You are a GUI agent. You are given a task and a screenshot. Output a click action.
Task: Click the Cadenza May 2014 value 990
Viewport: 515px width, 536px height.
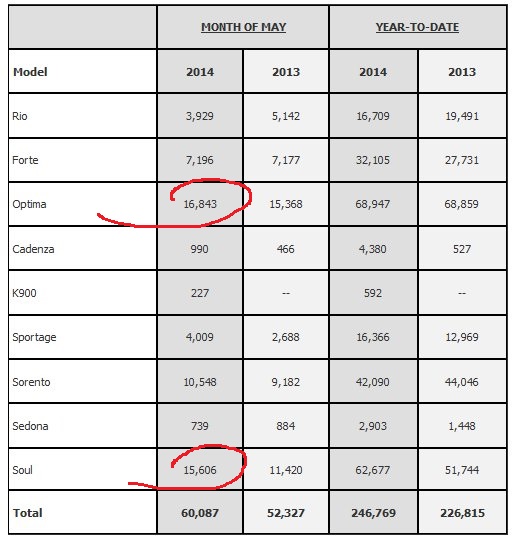tap(200, 249)
